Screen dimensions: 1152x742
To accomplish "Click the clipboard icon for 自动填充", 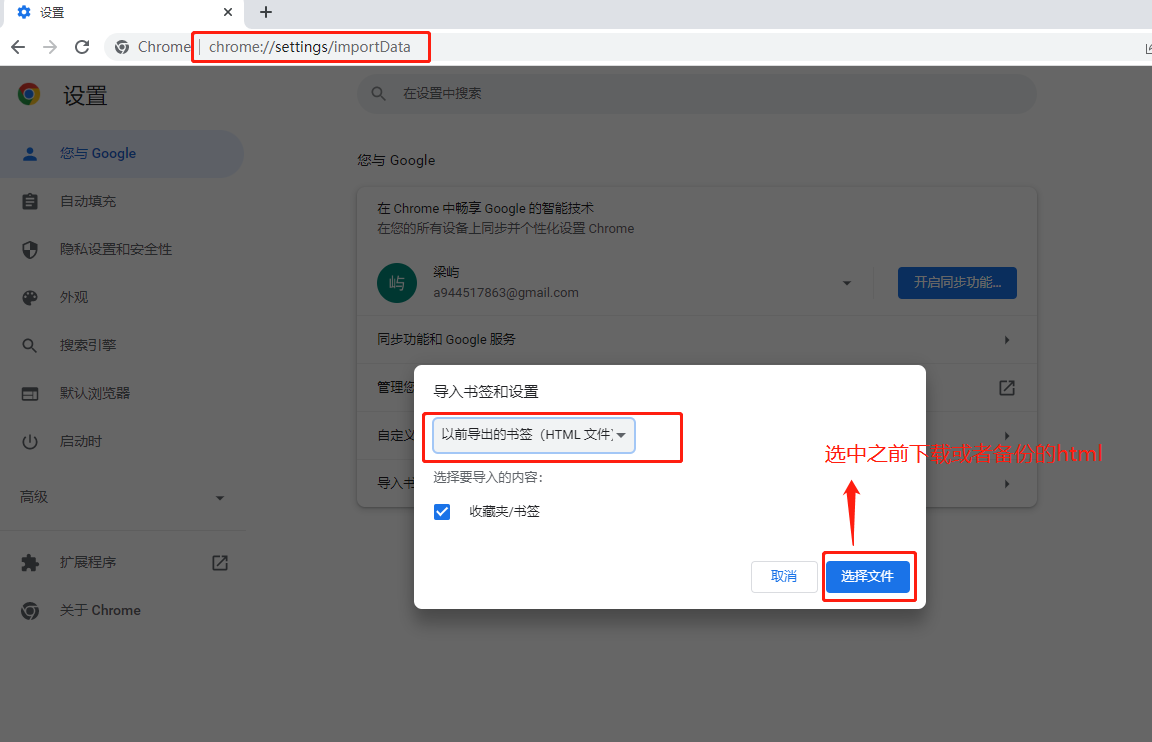I will coord(30,201).
